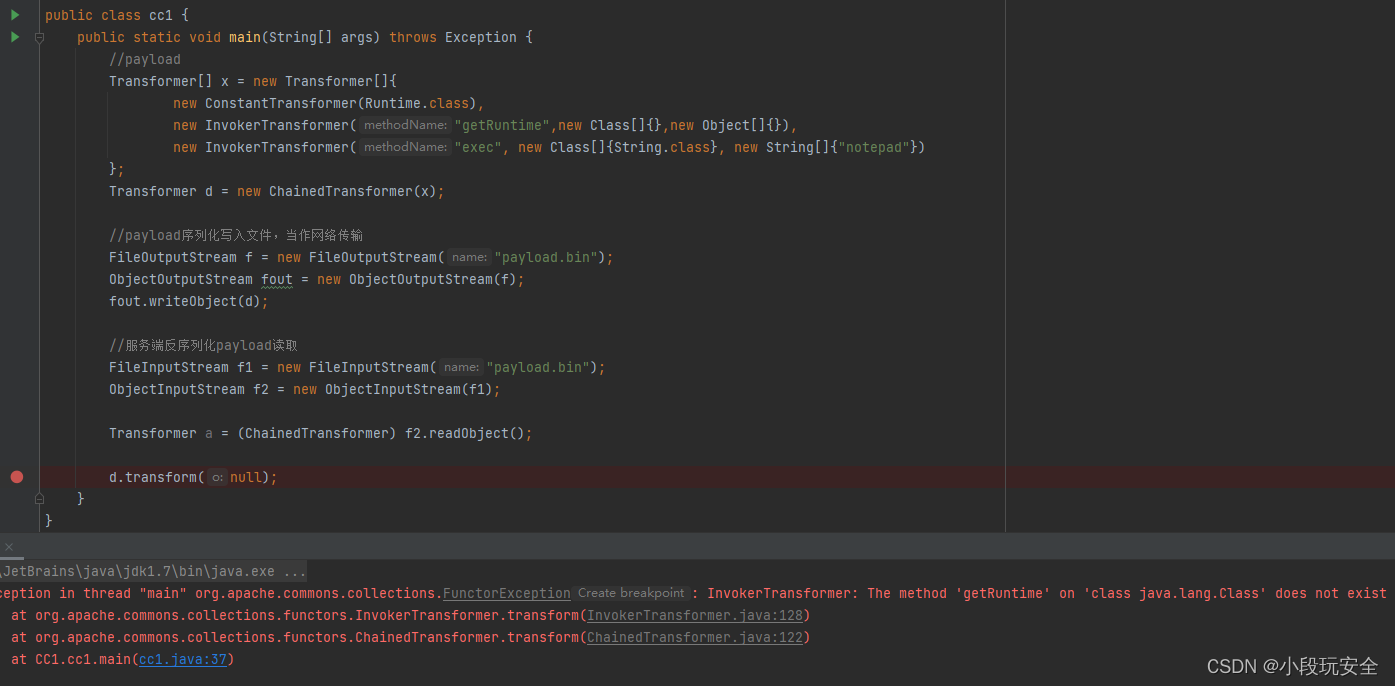1395x686 pixels.
Task: Click the class name cc1 declaration
Action: coord(161,15)
